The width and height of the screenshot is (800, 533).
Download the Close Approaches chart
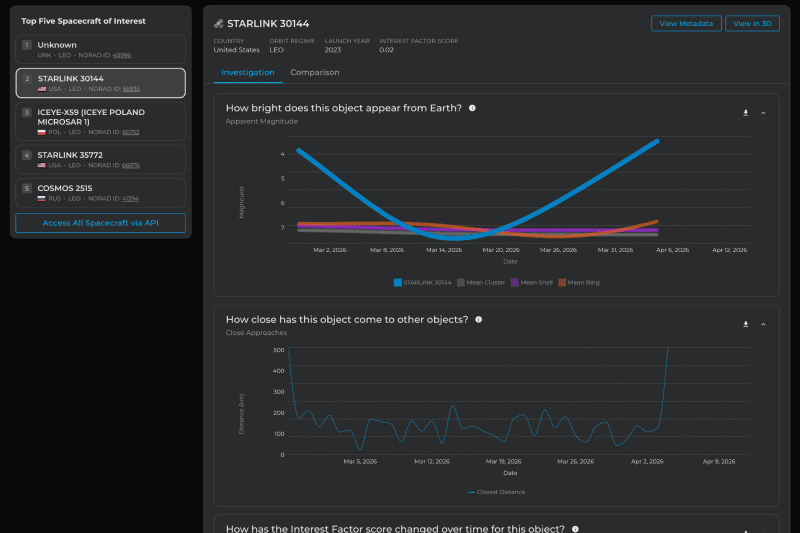pyautogui.click(x=745, y=324)
